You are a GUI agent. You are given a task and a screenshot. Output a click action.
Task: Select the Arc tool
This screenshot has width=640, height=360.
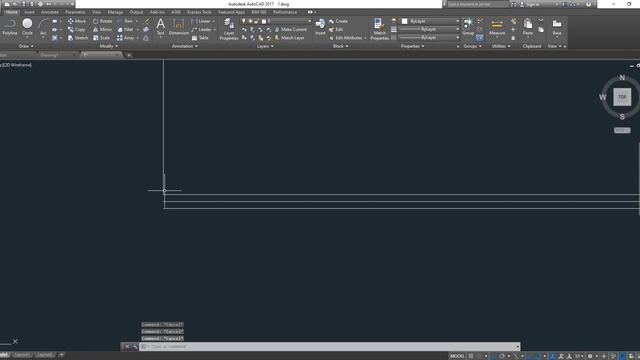(x=43, y=27)
